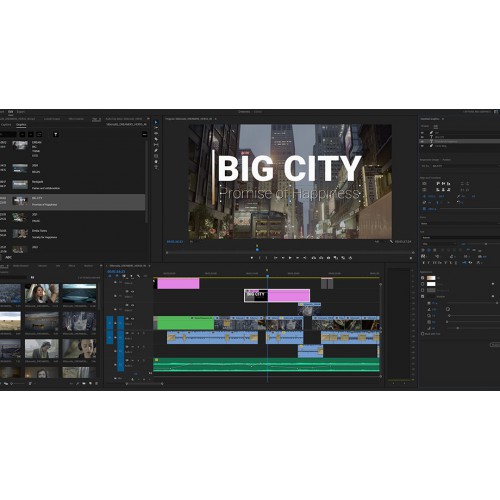Click the Shadow distance slider handle

(449, 315)
